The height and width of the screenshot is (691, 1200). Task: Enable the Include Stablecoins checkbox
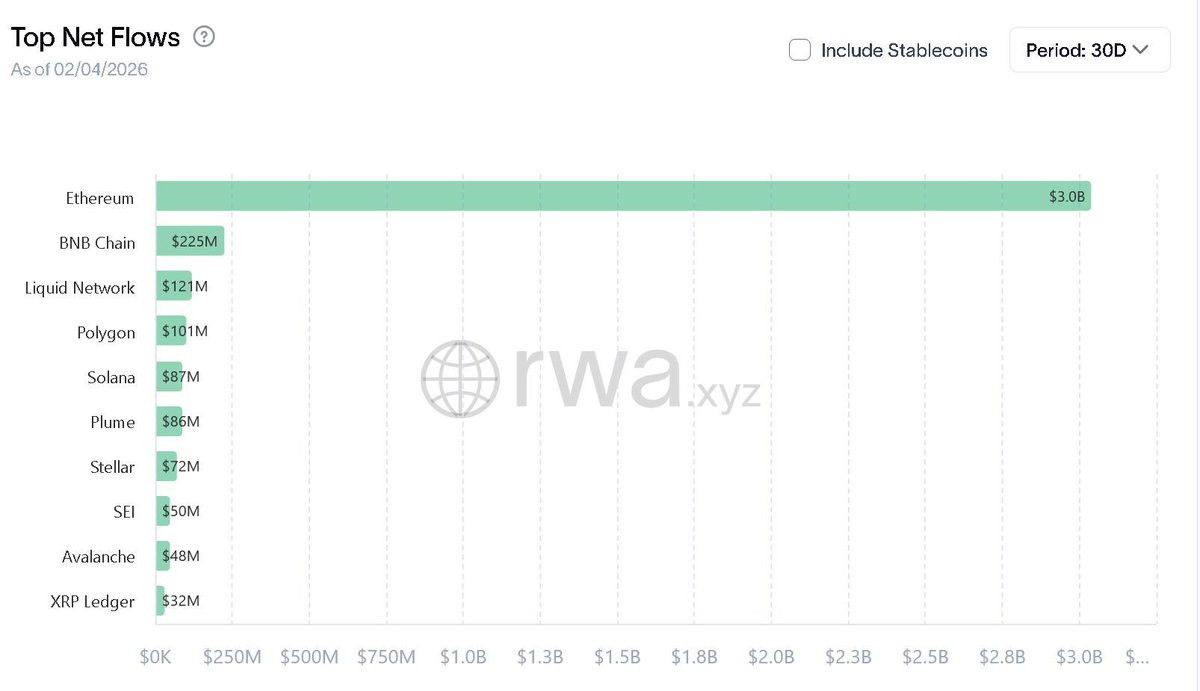(800, 50)
